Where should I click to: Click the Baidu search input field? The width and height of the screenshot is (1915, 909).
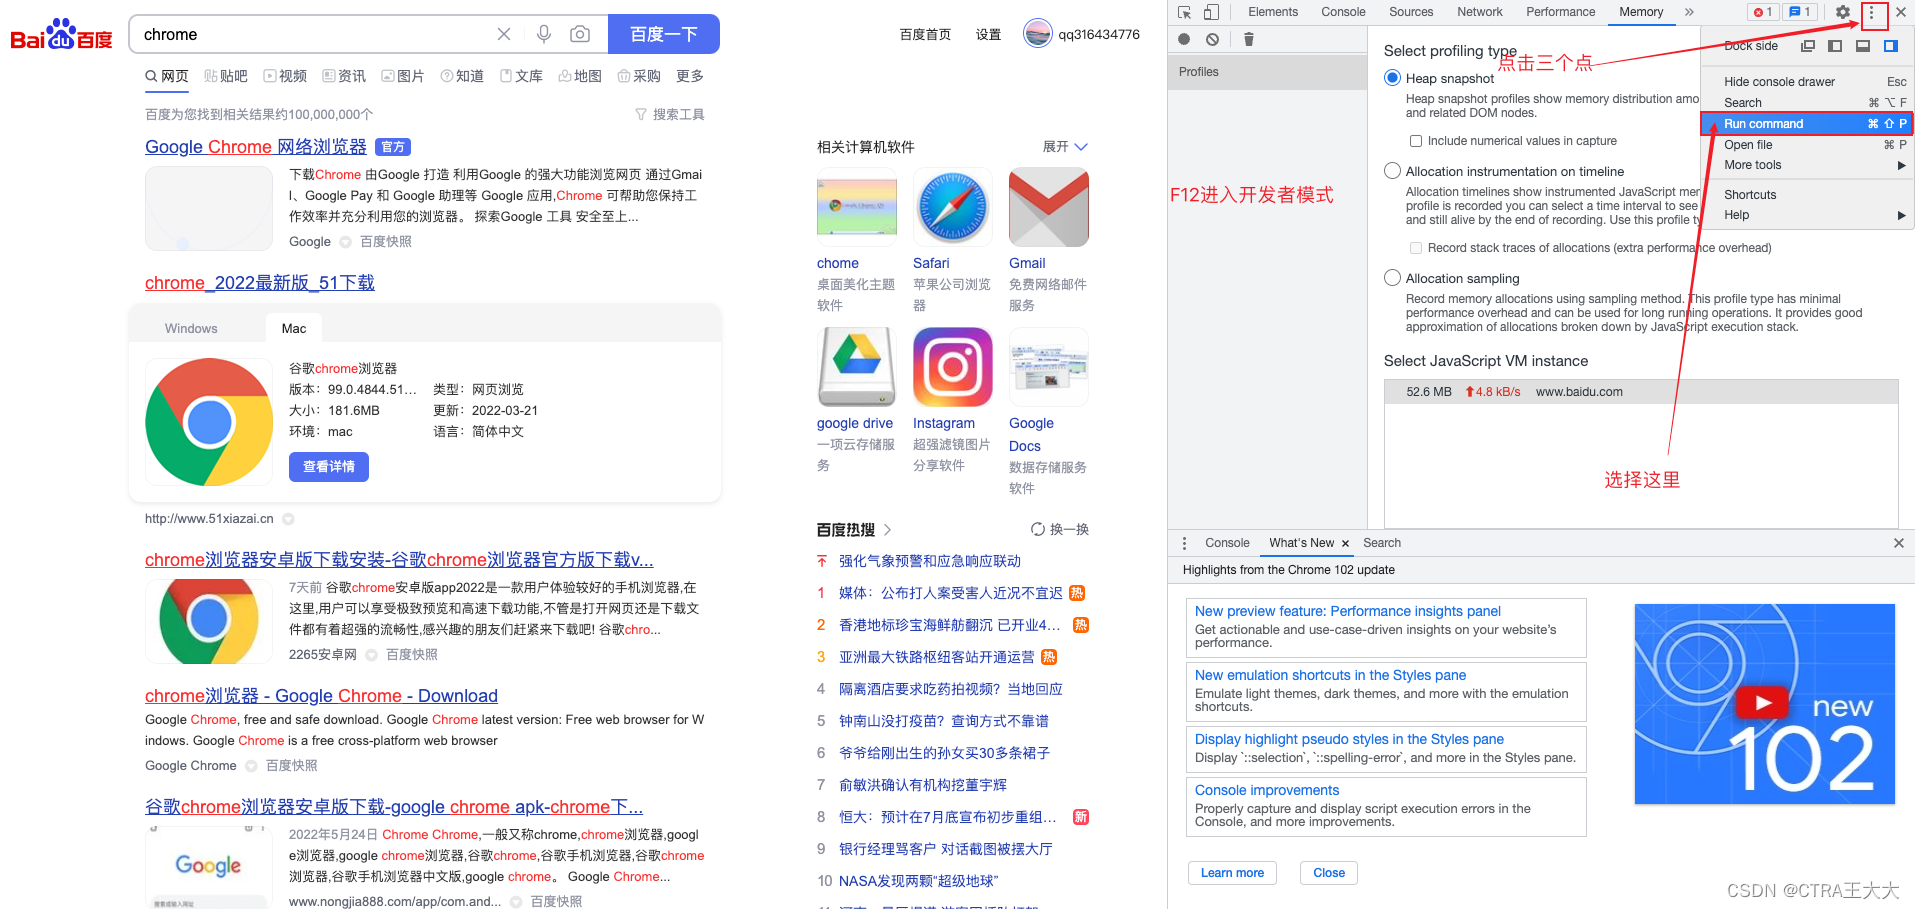click(315, 34)
